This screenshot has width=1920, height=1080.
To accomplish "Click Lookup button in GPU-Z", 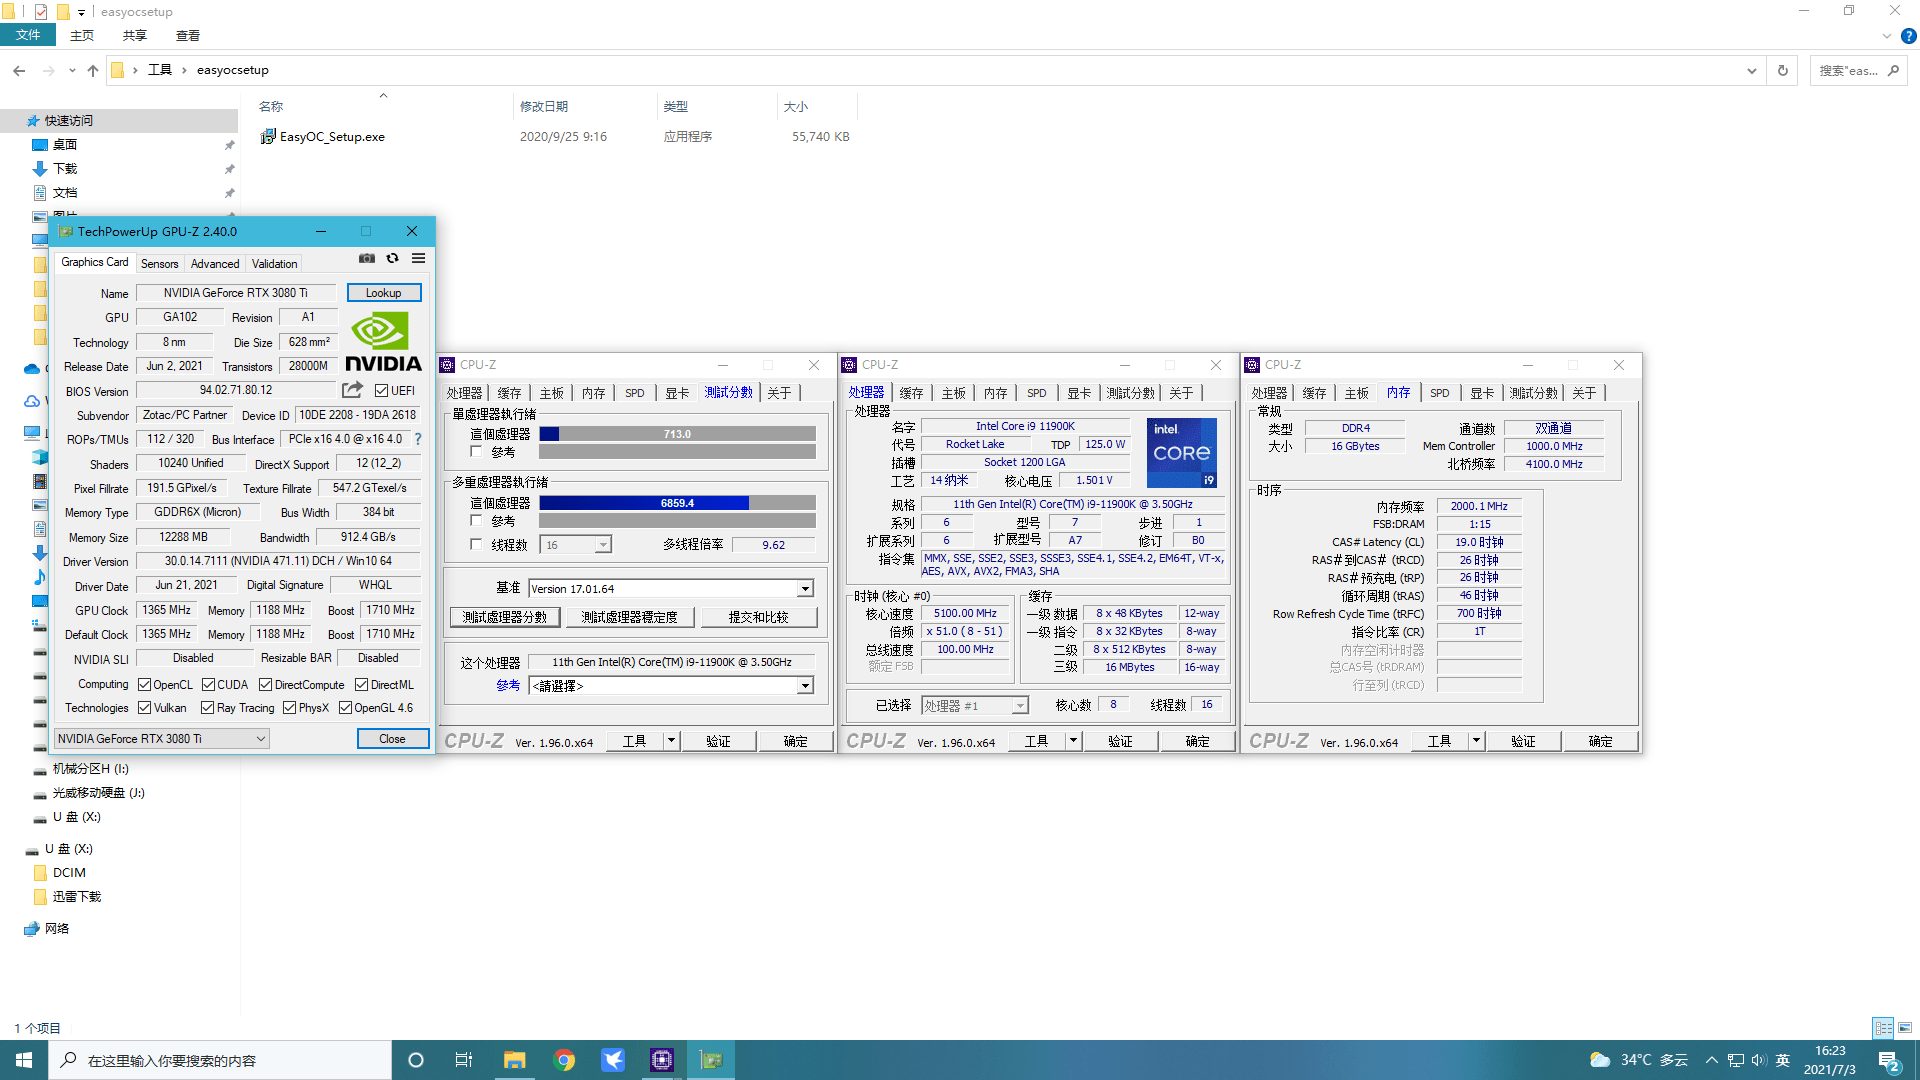I will click(x=384, y=291).
